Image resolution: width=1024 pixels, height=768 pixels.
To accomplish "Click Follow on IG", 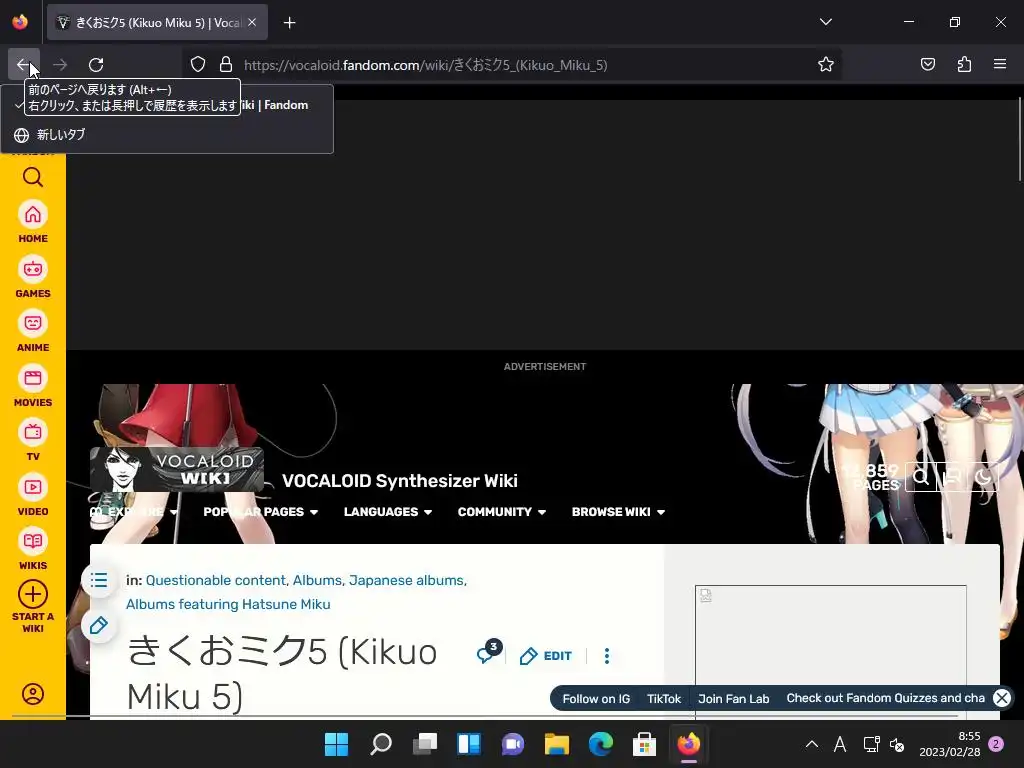I will pyautogui.click(x=596, y=699).
